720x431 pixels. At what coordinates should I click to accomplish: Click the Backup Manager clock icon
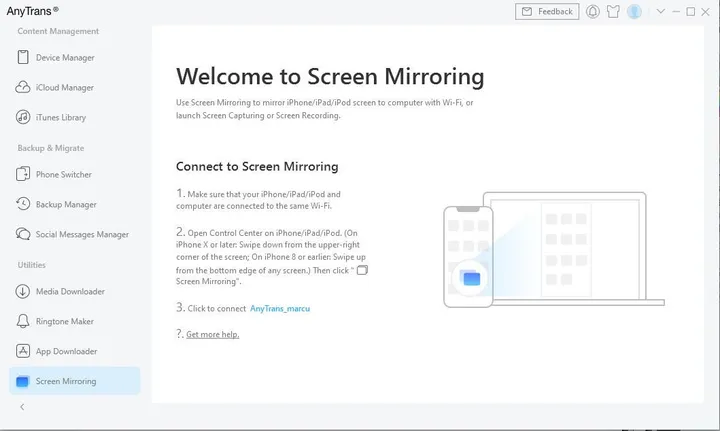[x=23, y=204]
